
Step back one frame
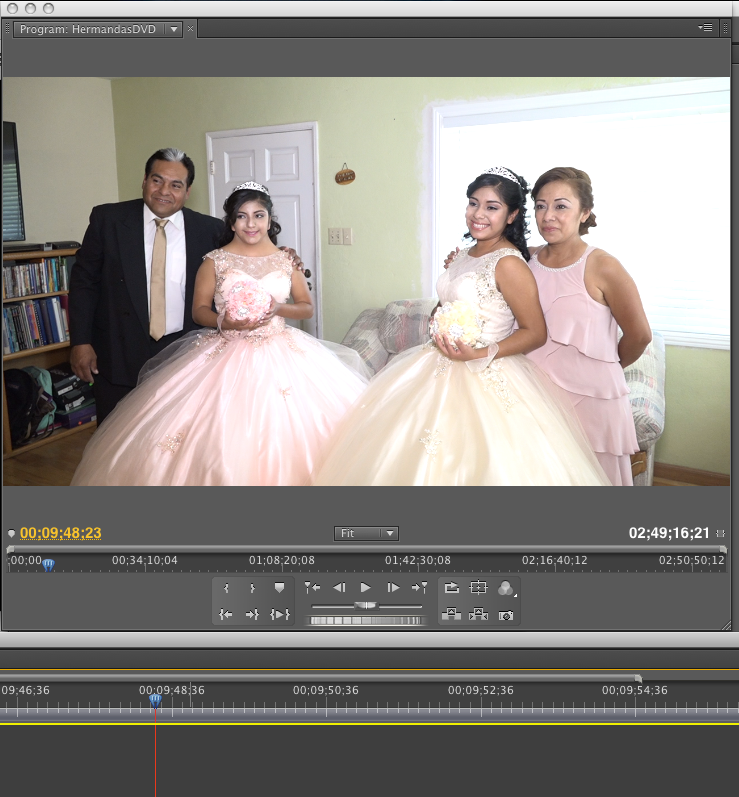[x=339, y=588]
